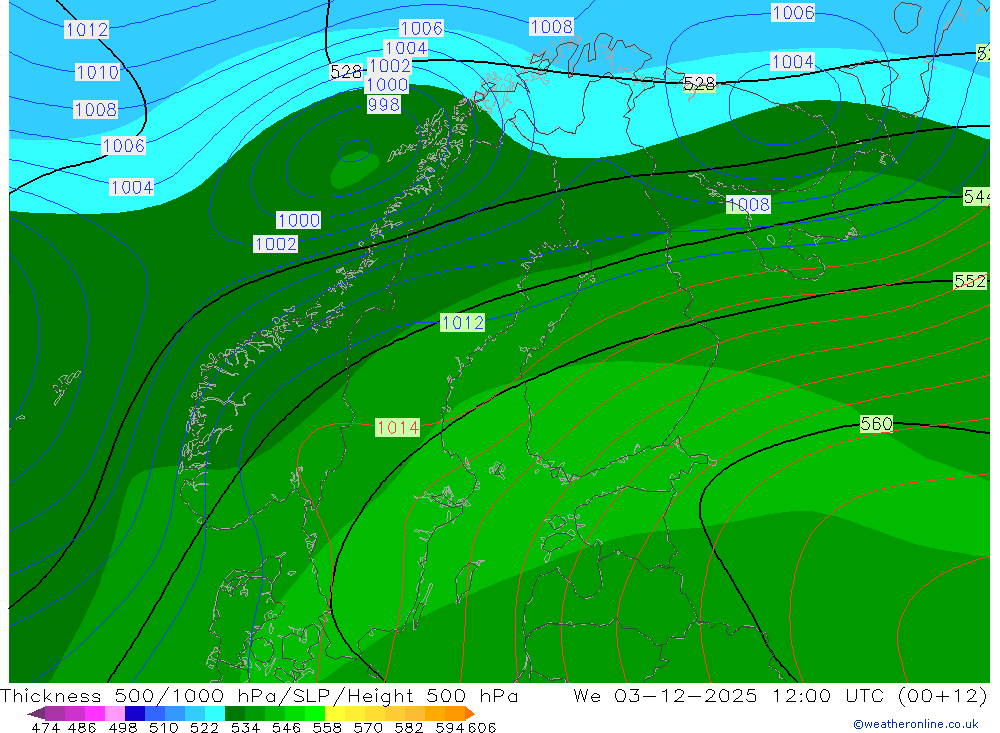Click the 546 legend value
The width and height of the screenshot is (1000, 733).
click(286, 727)
